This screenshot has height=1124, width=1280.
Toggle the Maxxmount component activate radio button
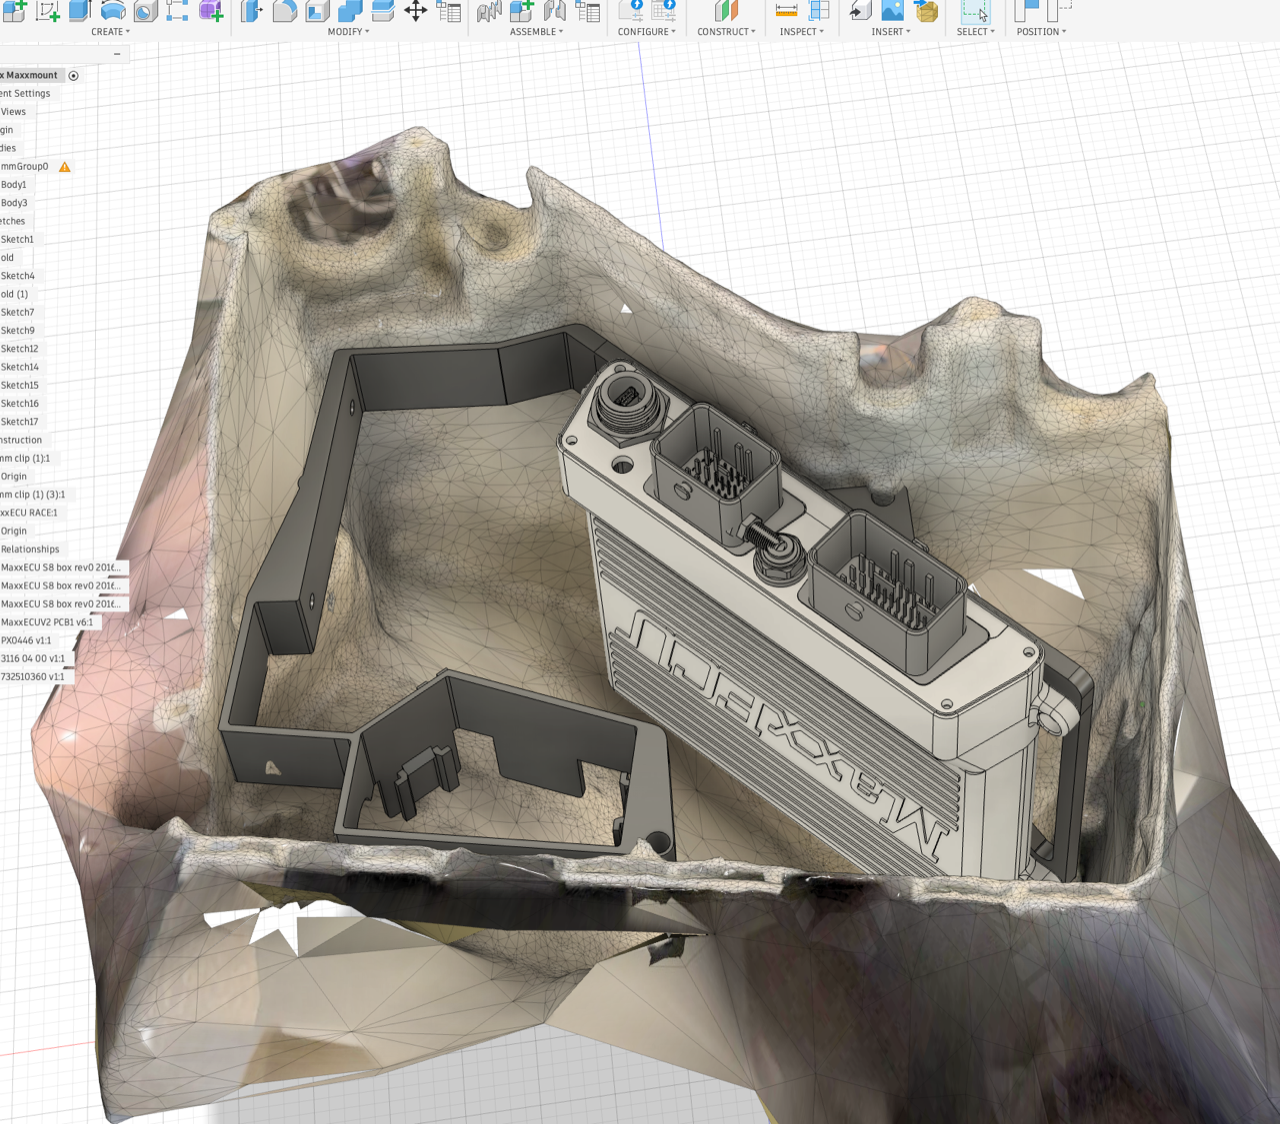[x=73, y=76]
